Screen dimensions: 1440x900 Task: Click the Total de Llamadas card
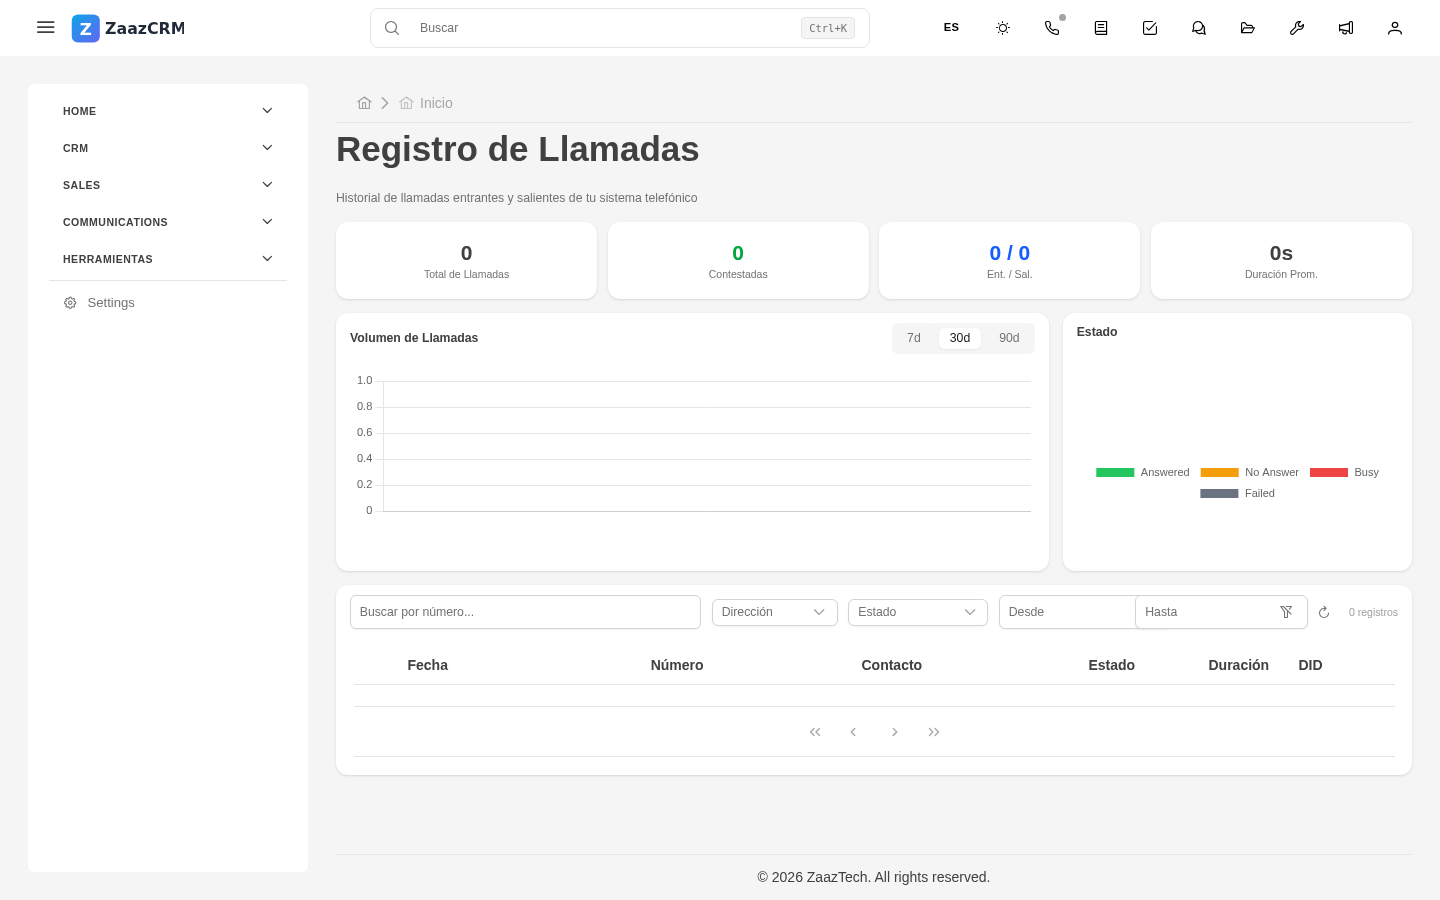(x=466, y=260)
